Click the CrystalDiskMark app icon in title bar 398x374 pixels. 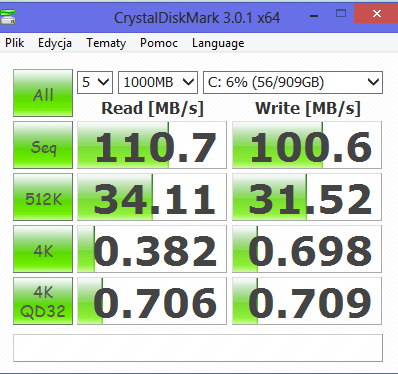8,17
